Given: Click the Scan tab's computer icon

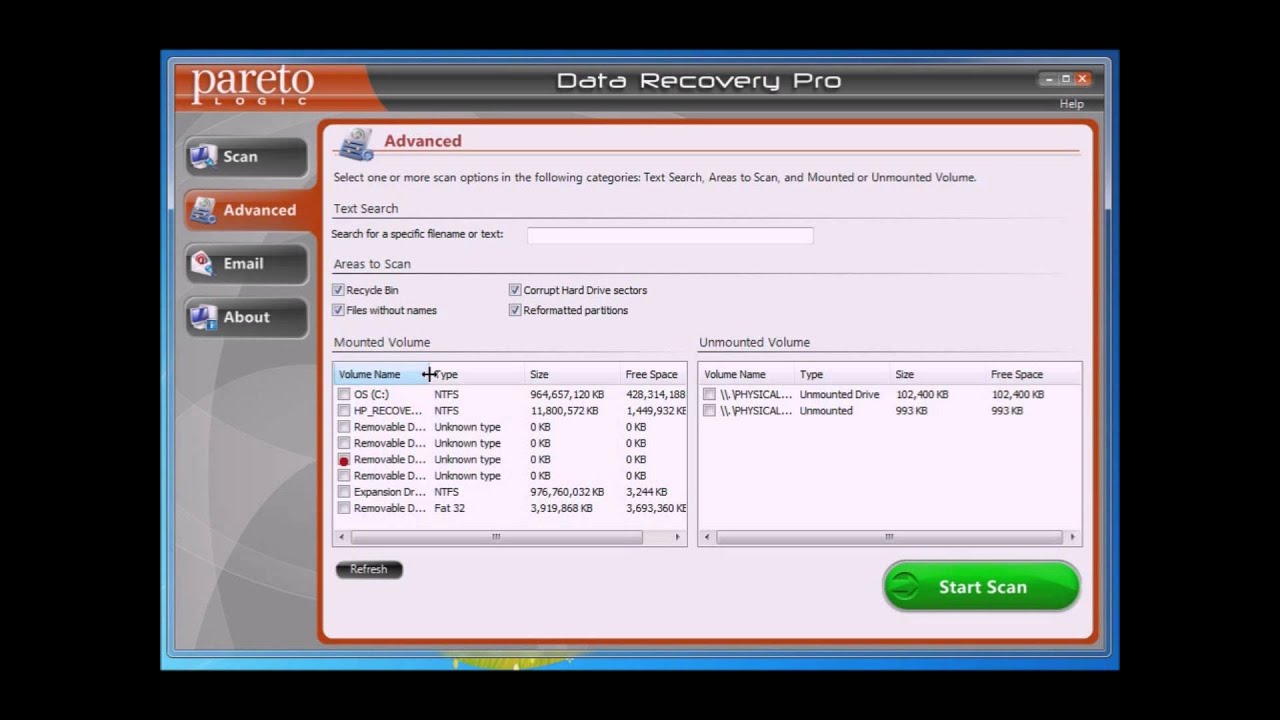Looking at the screenshot, I should click(203, 157).
